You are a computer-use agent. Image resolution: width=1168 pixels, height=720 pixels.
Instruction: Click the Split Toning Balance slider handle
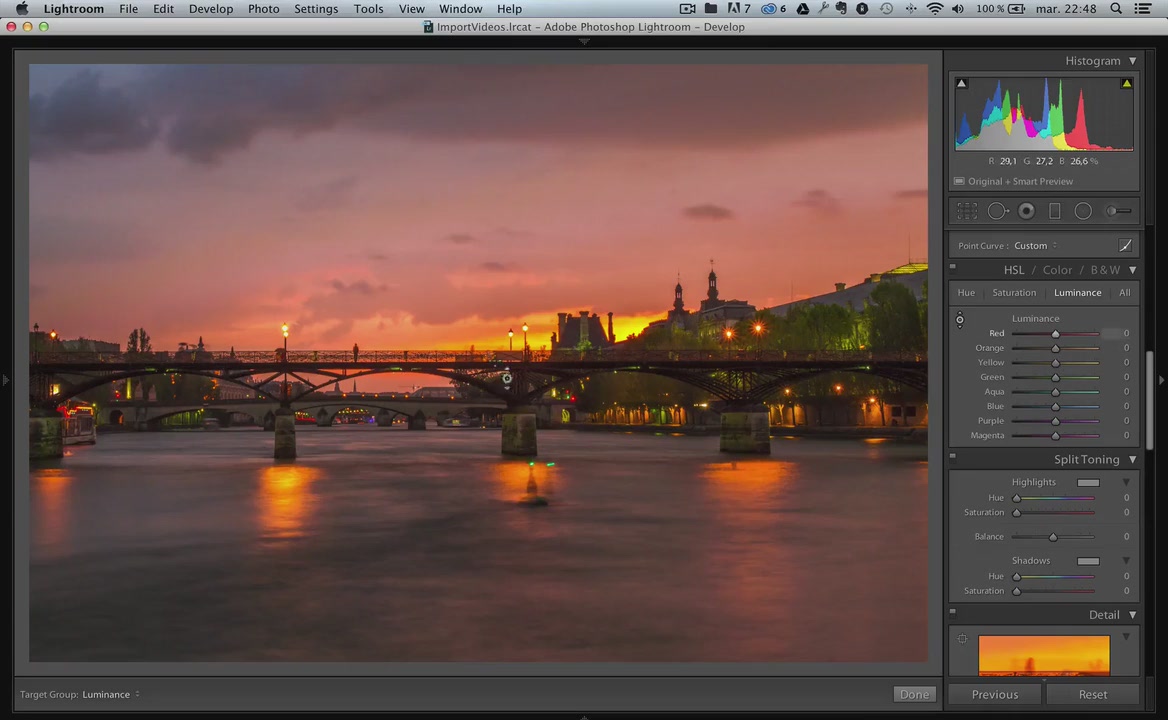point(1053,538)
